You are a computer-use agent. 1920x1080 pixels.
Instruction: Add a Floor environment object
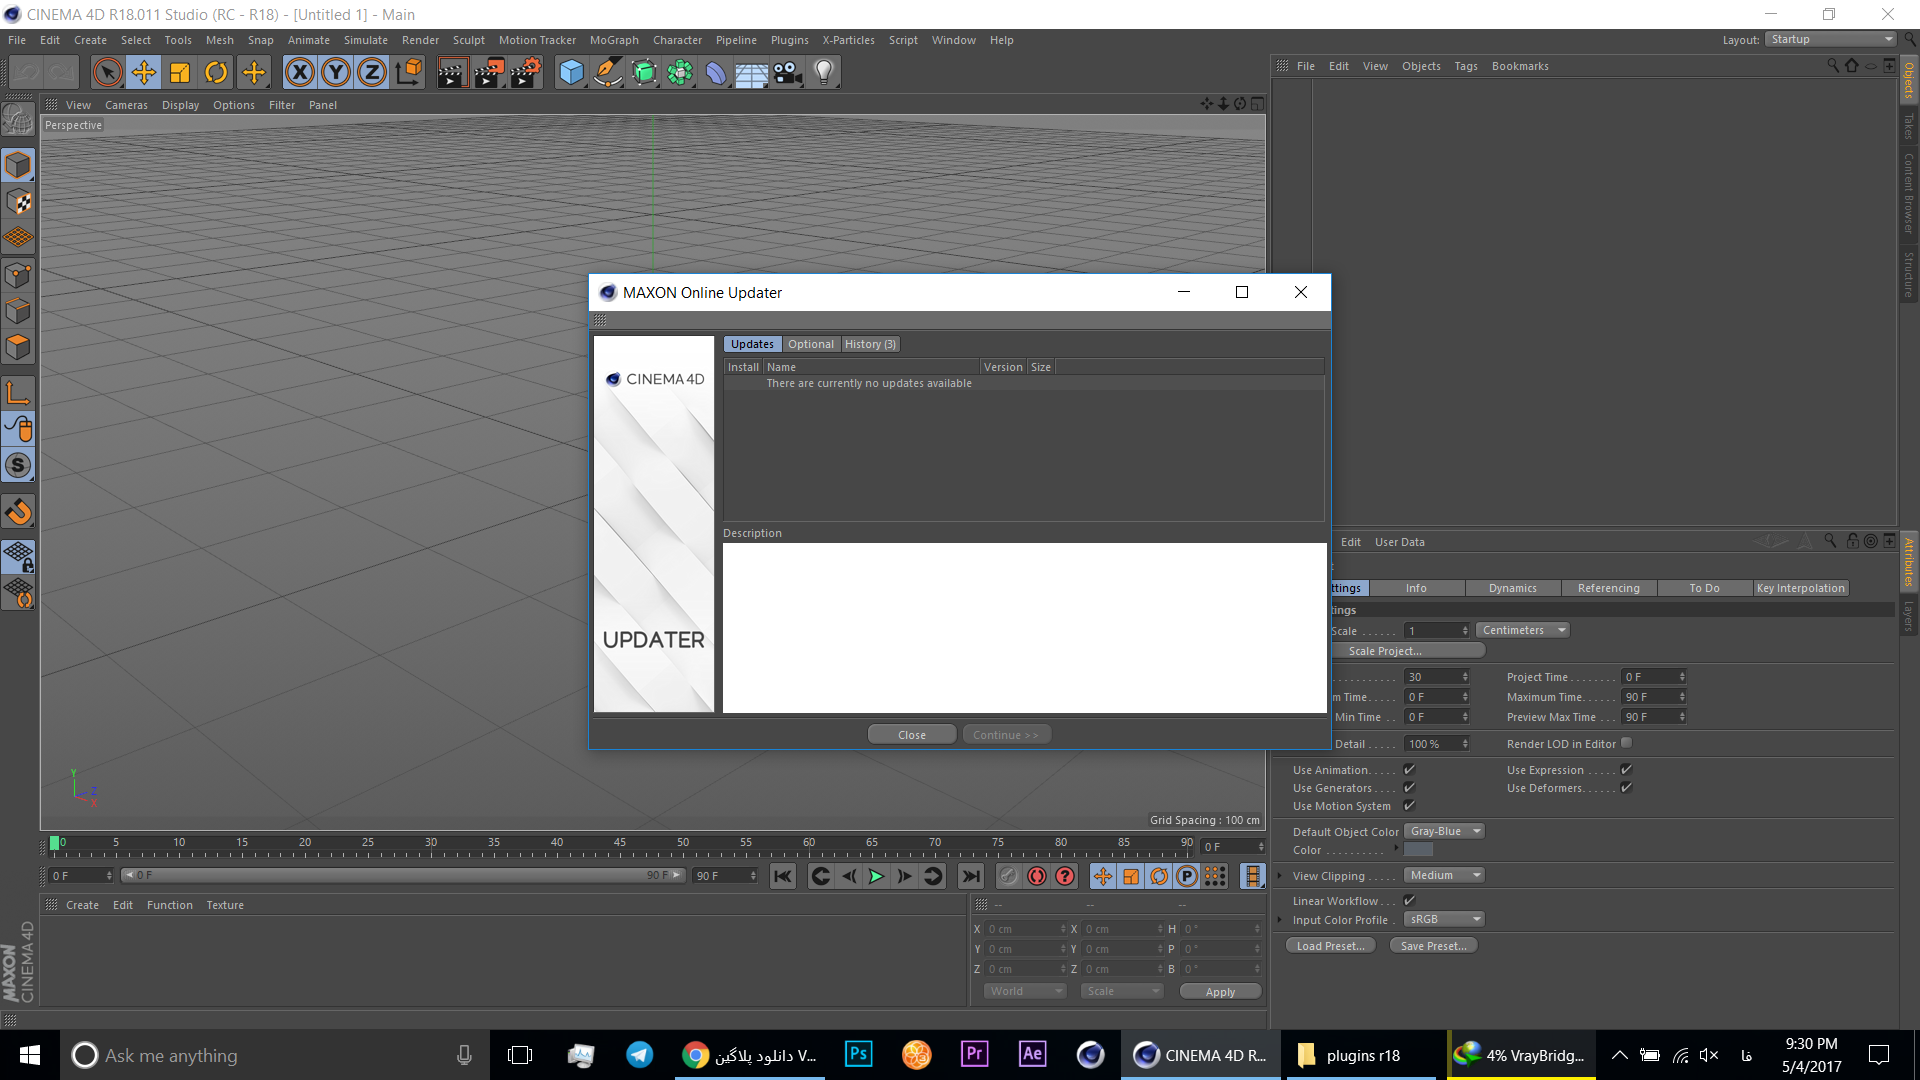pyautogui.click(x=752, y=72)
